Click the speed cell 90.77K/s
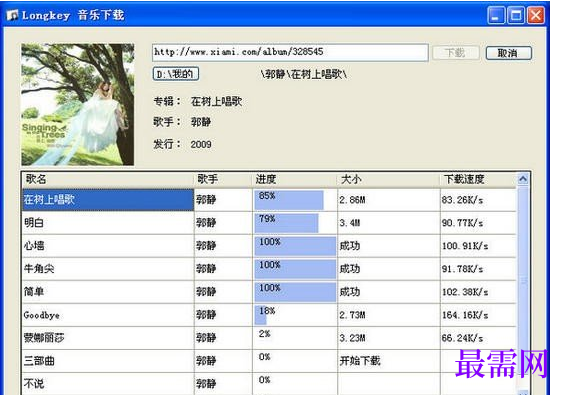The image size is (567, 395). click(478, 223)
